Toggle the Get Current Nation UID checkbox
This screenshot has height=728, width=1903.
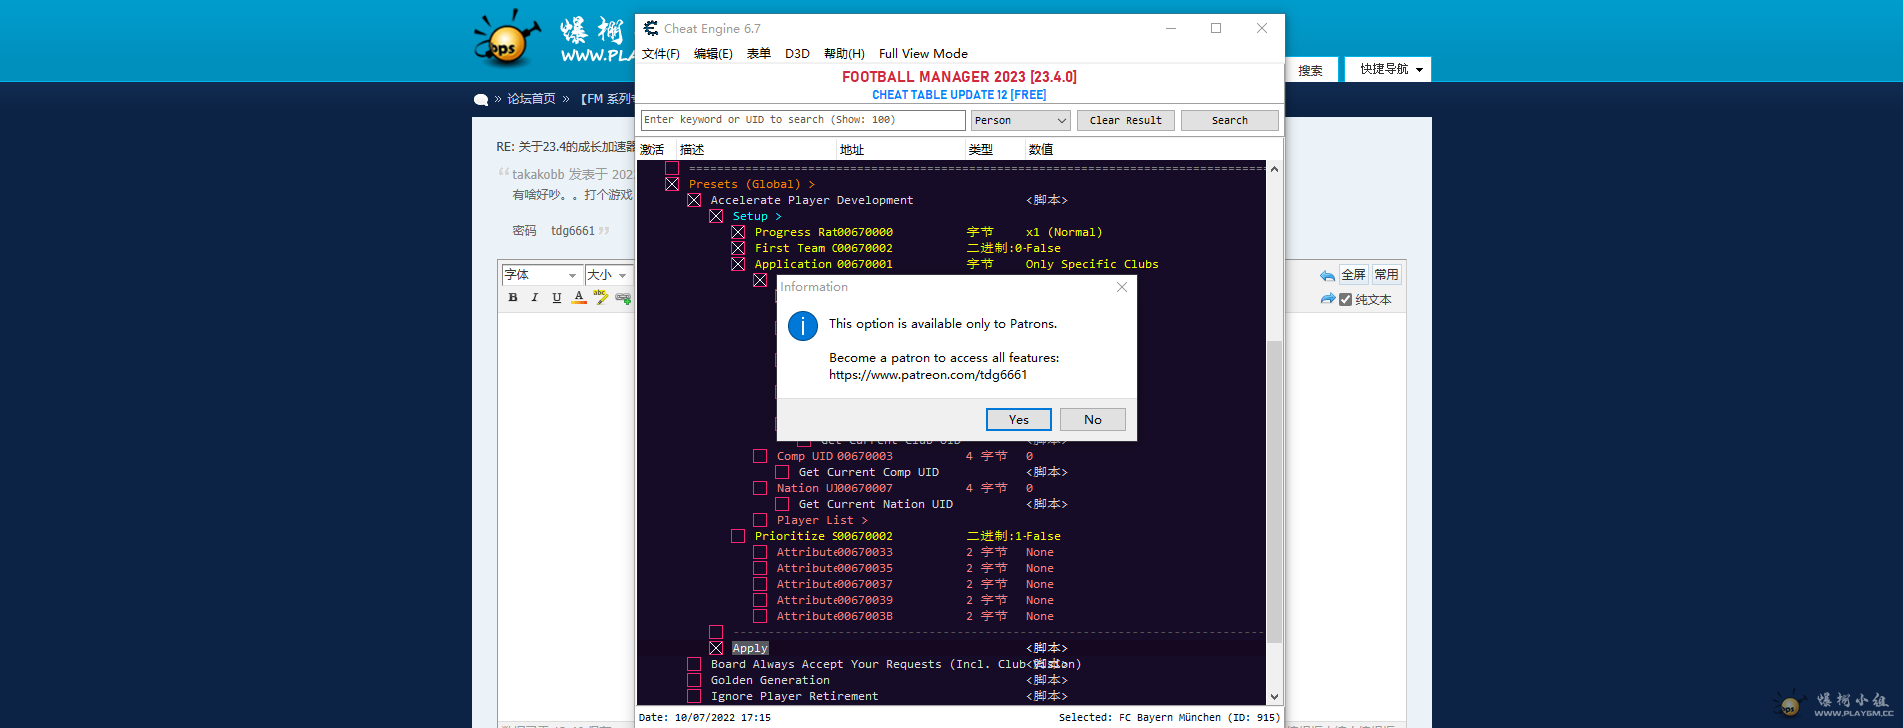(x=782, y=504)
